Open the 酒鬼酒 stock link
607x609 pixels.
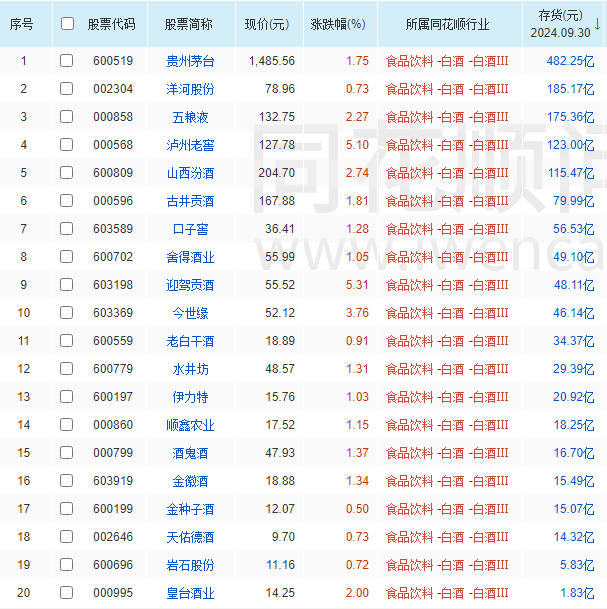[190, 453]
